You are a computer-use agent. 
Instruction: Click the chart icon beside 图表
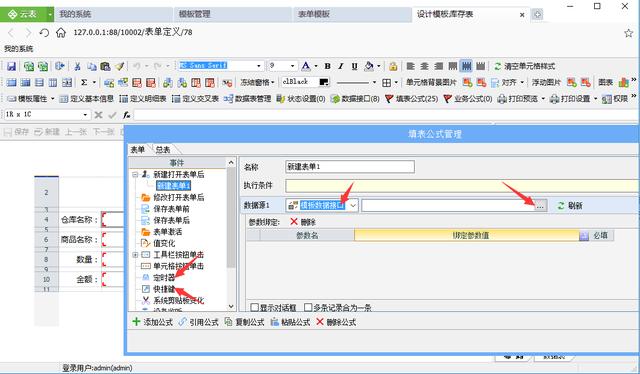(x=623, y=82)
